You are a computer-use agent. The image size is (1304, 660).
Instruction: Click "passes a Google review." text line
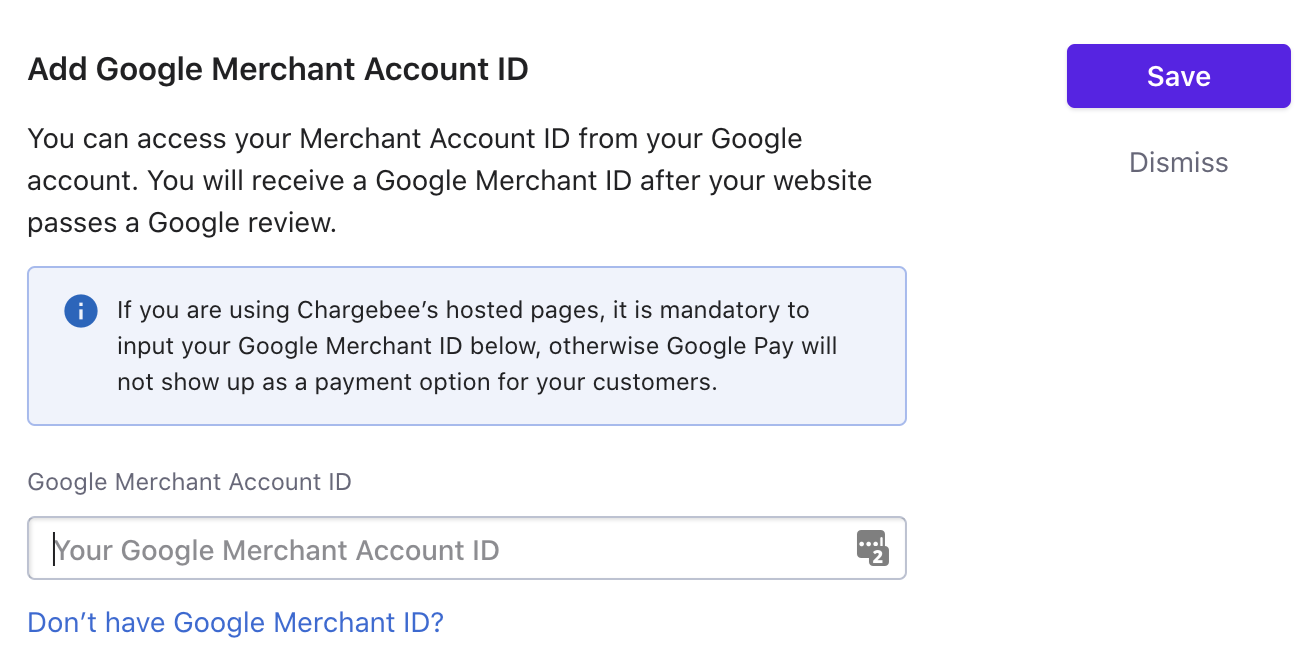pos(182,222)
